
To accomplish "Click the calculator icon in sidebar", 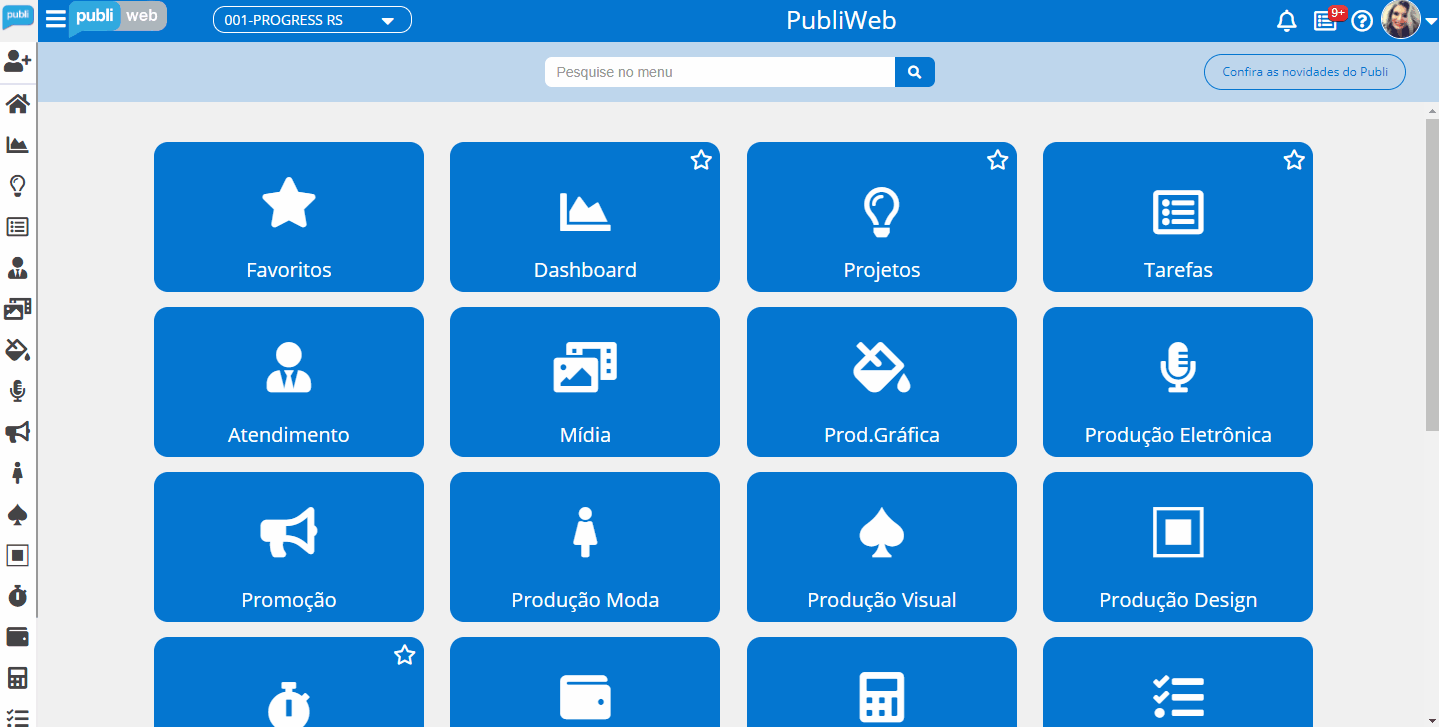I will 18,678.
